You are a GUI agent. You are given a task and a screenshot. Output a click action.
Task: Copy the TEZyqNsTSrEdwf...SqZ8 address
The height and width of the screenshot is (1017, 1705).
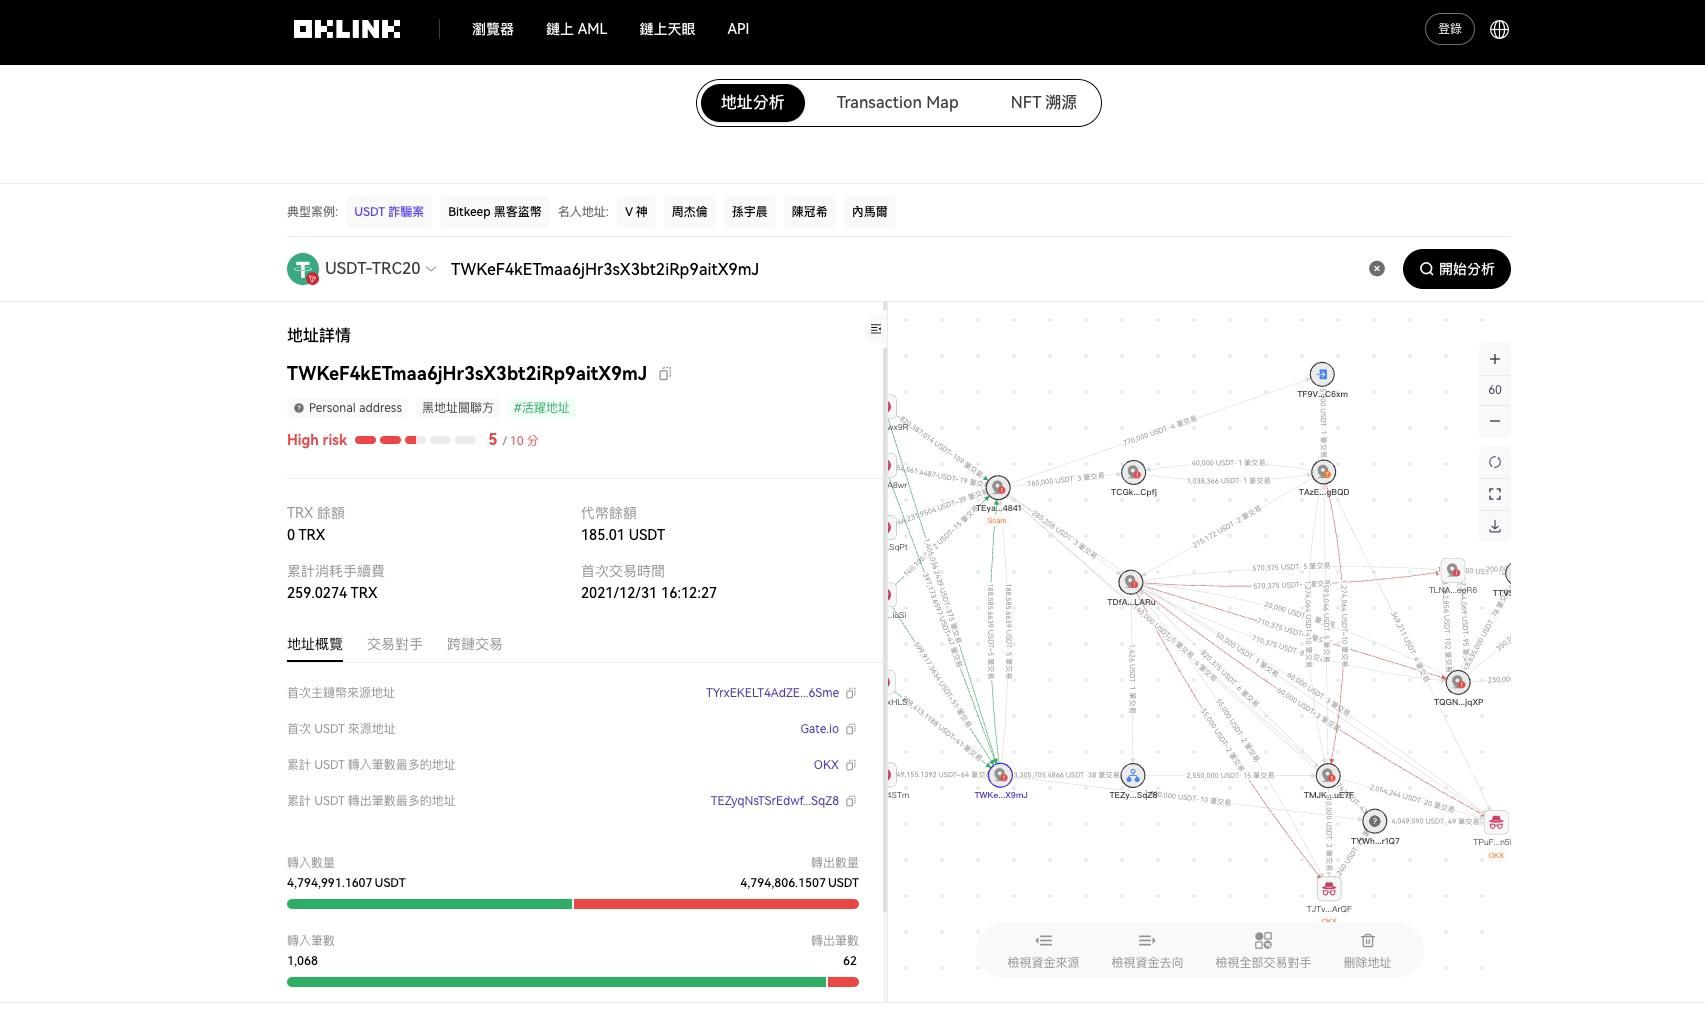click(851, 801)
